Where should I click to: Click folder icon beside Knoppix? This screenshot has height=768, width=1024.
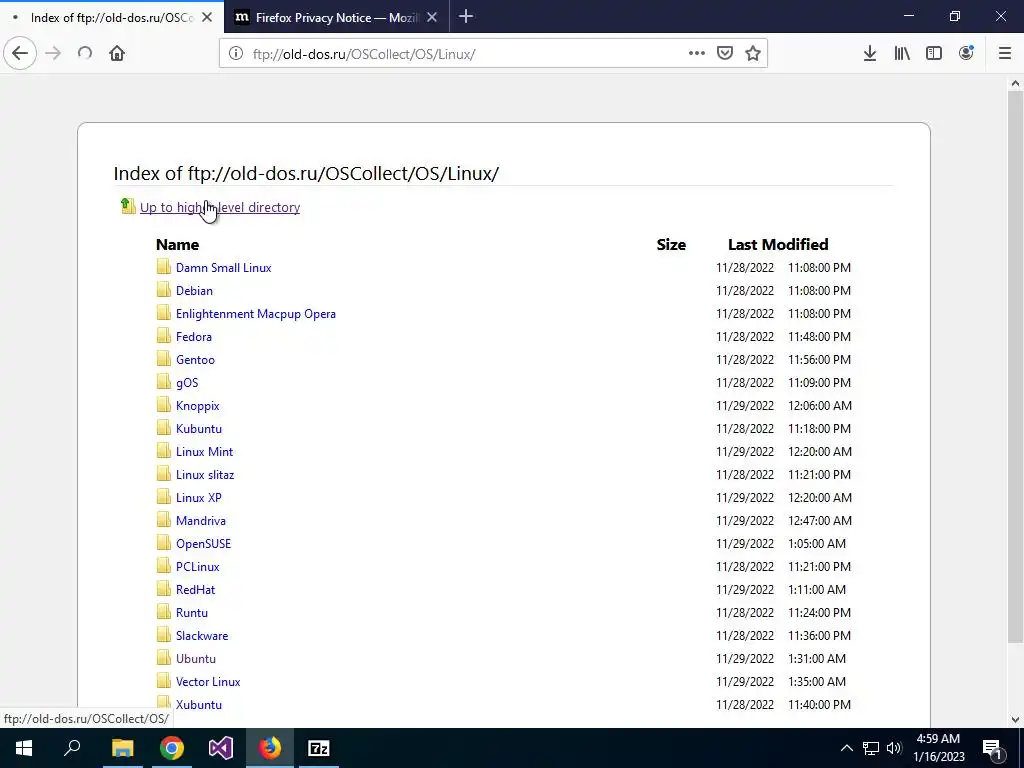(164, 404)
